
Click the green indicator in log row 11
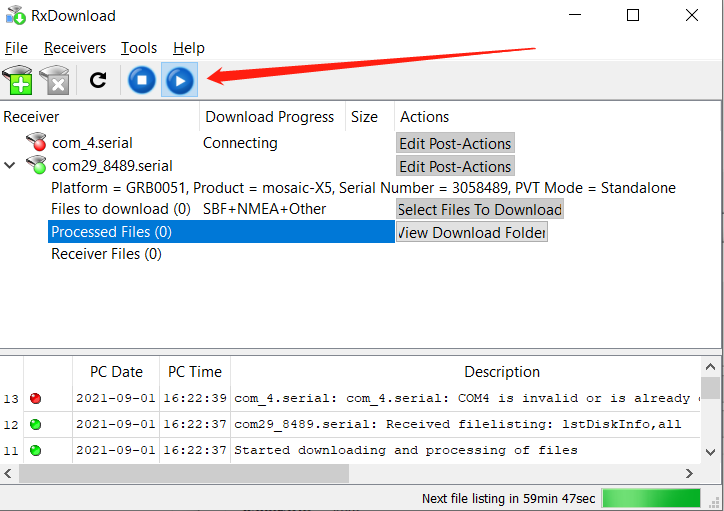point(36,450)
